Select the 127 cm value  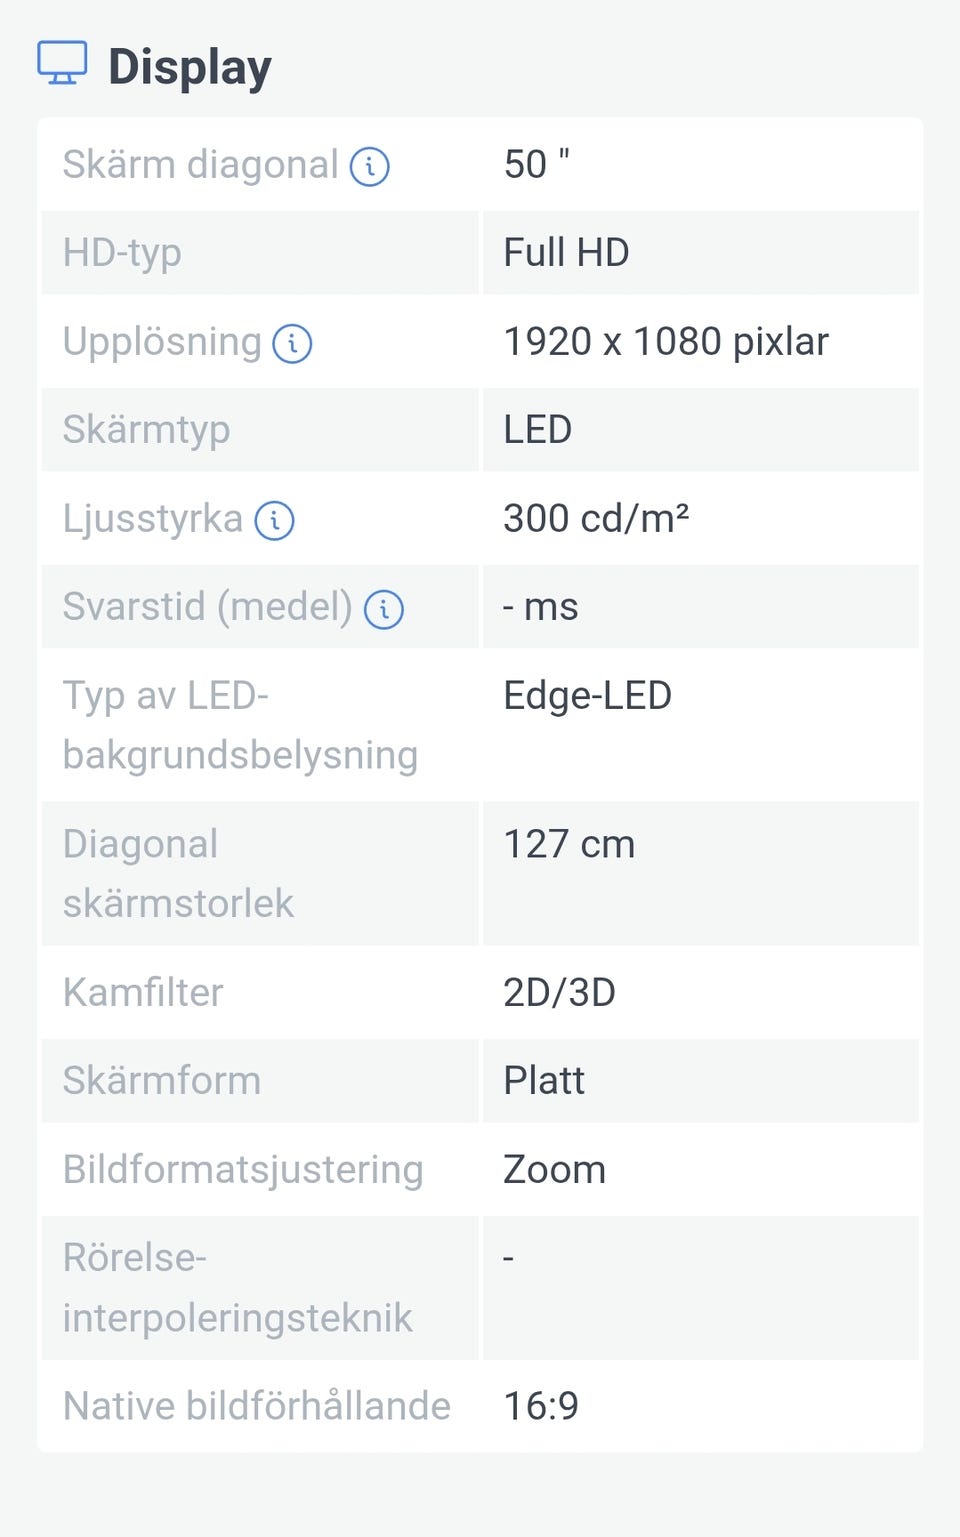(x=569, y=844)
